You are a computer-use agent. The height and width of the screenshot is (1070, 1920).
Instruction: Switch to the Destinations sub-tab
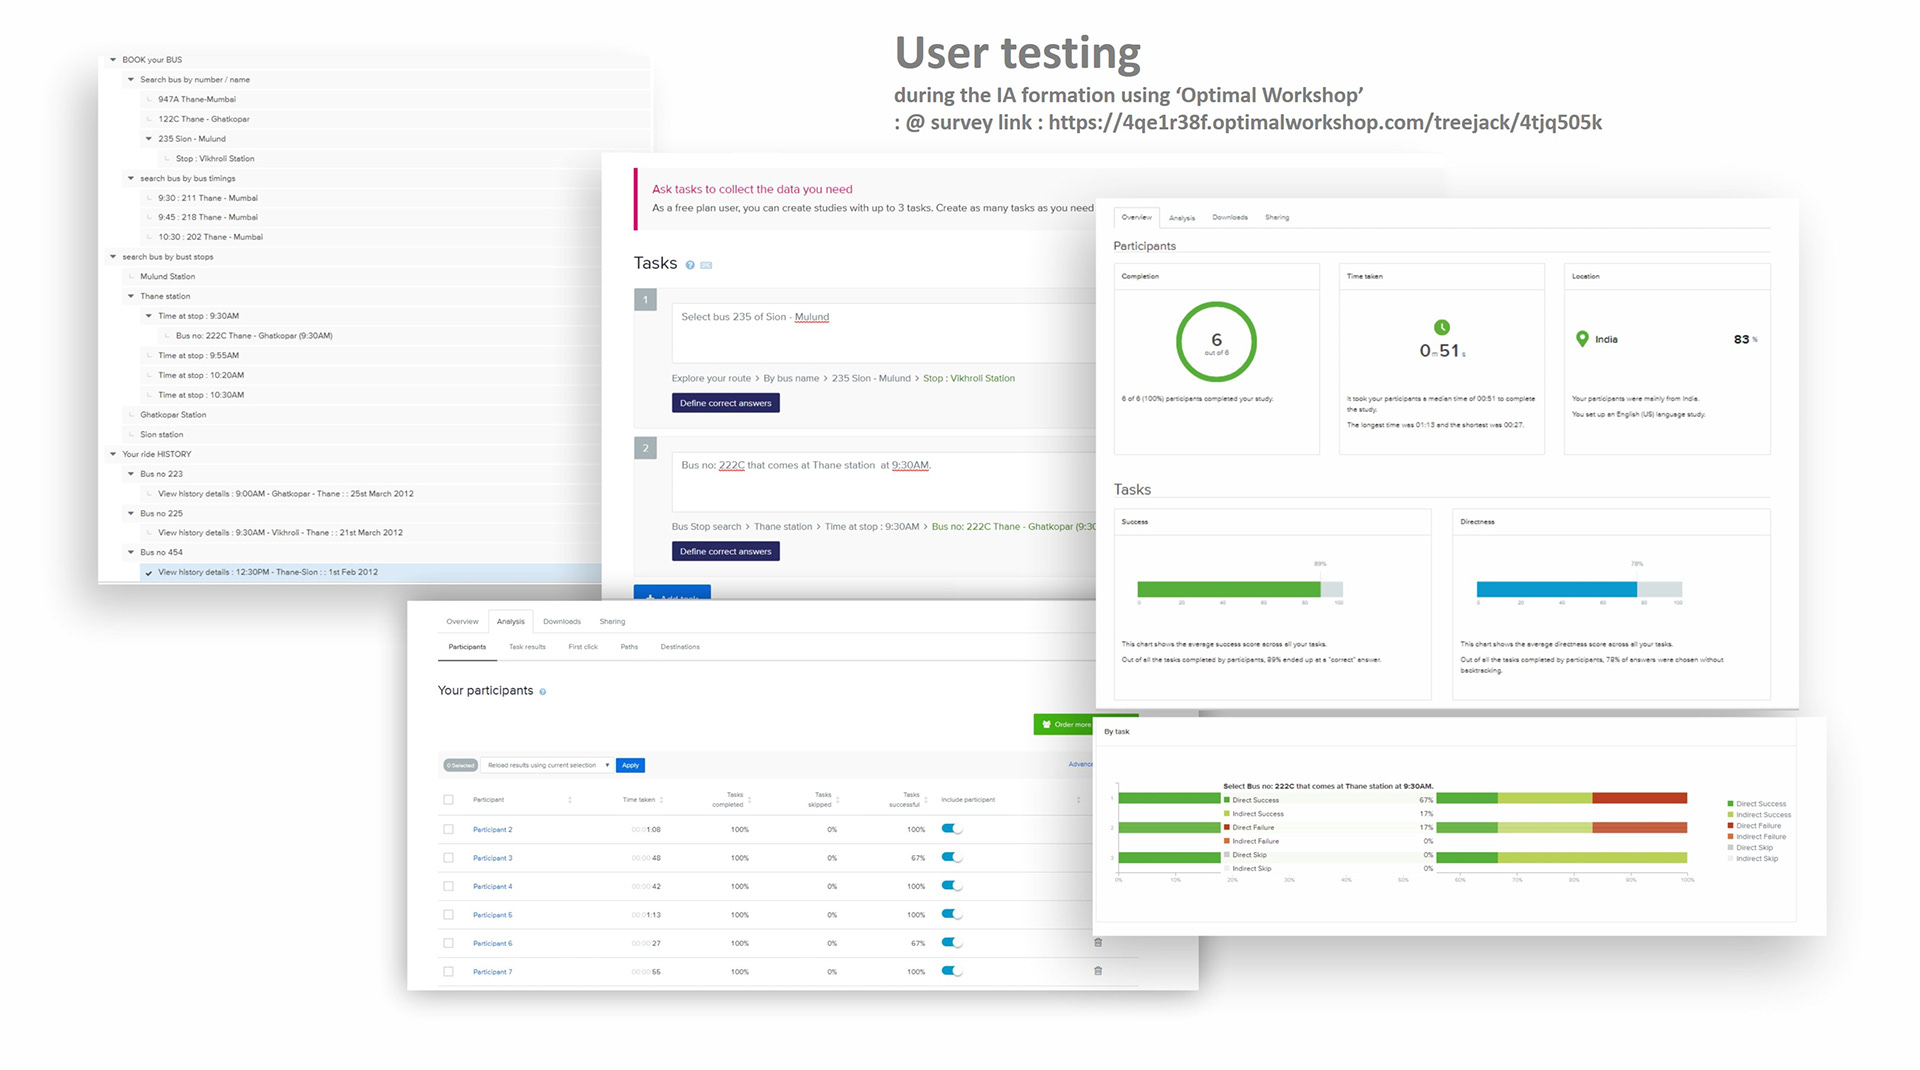(680, 647)
